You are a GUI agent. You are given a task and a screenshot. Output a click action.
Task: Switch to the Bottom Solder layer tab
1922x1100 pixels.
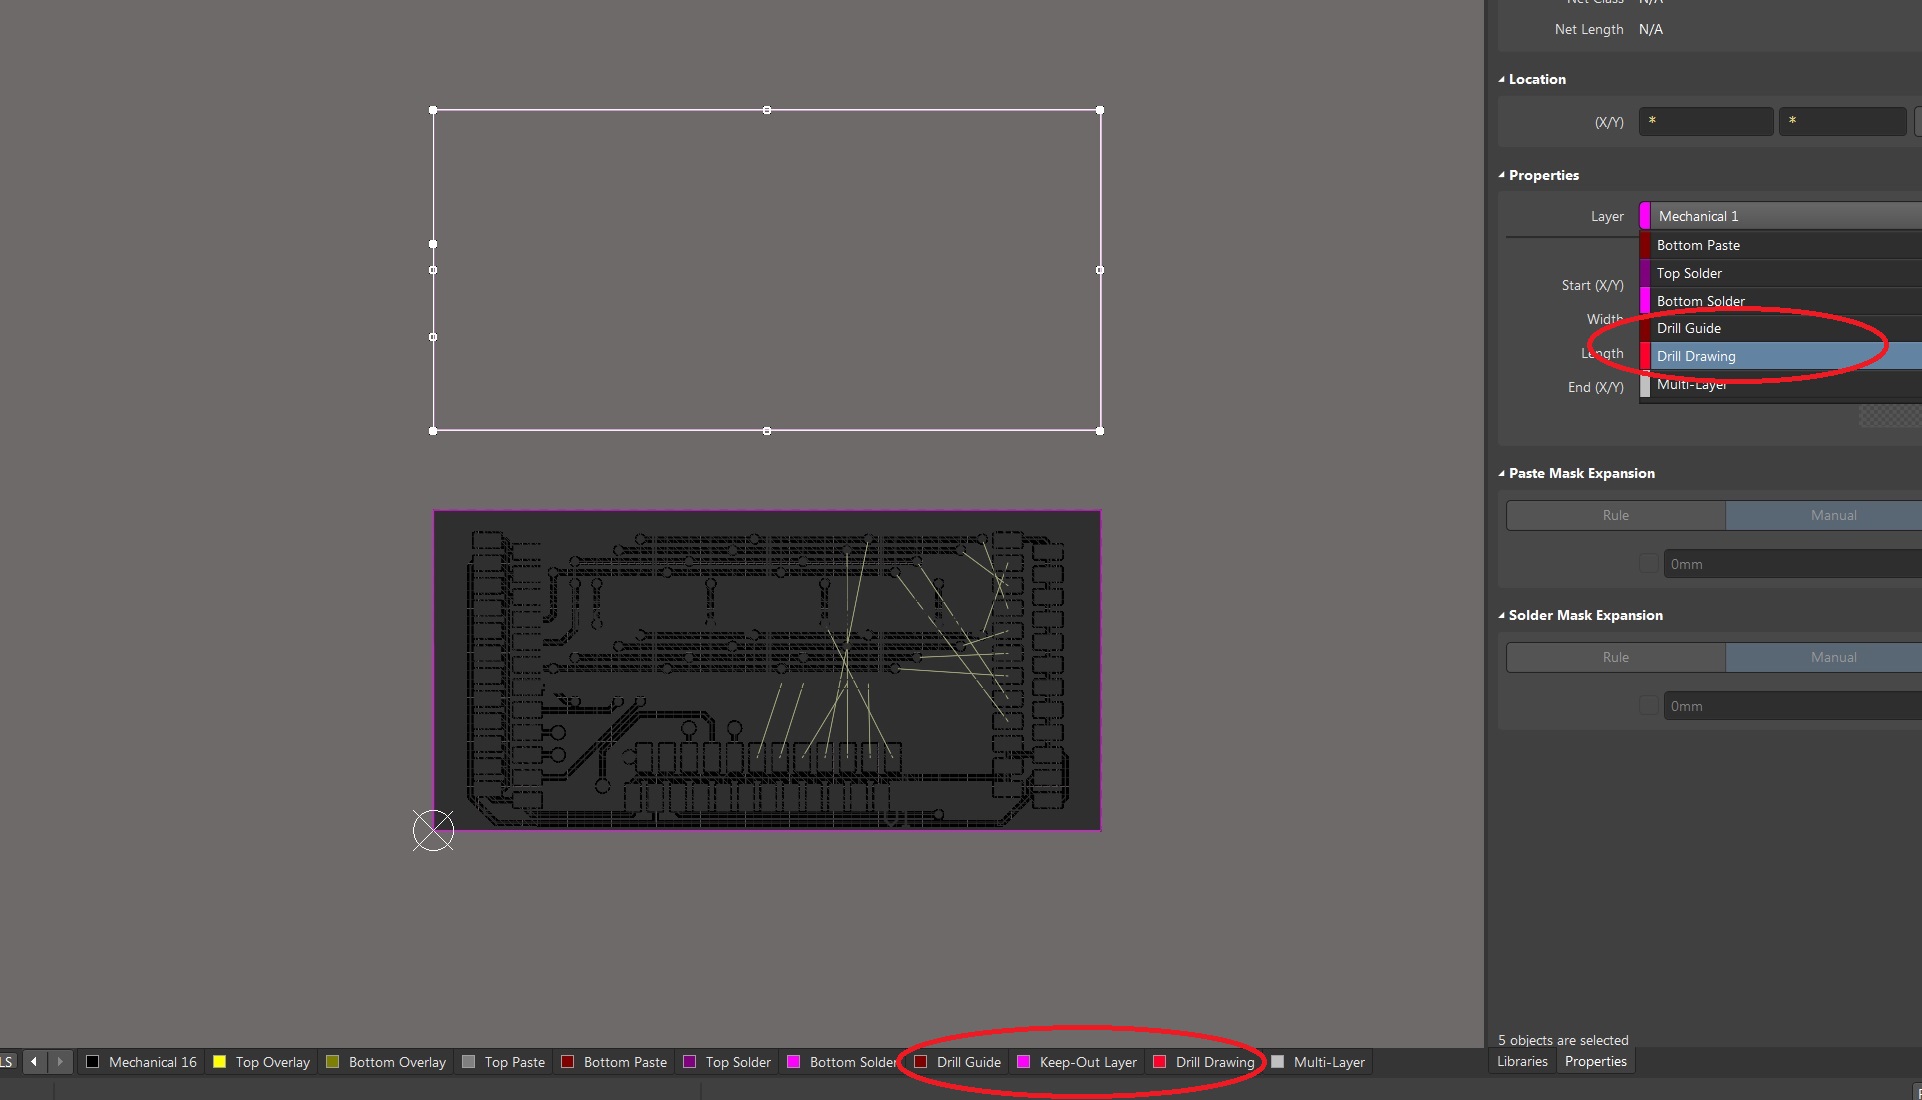(842, 1062)
